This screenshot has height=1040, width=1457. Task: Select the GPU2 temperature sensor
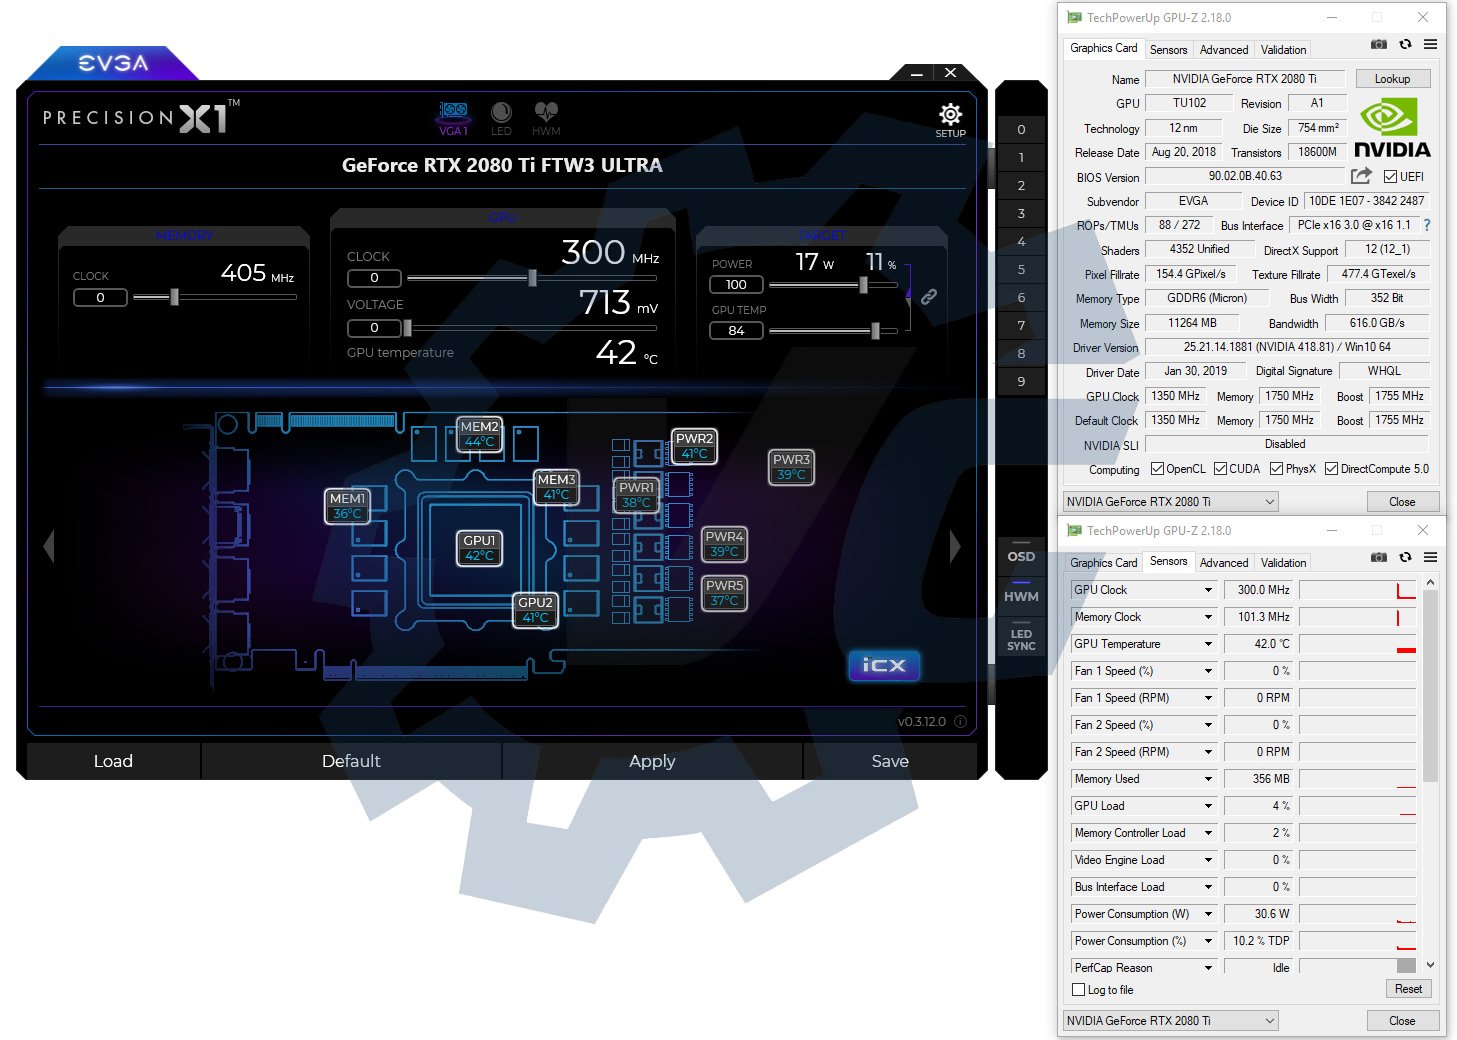pyautogui.click(x=535, y=609)
